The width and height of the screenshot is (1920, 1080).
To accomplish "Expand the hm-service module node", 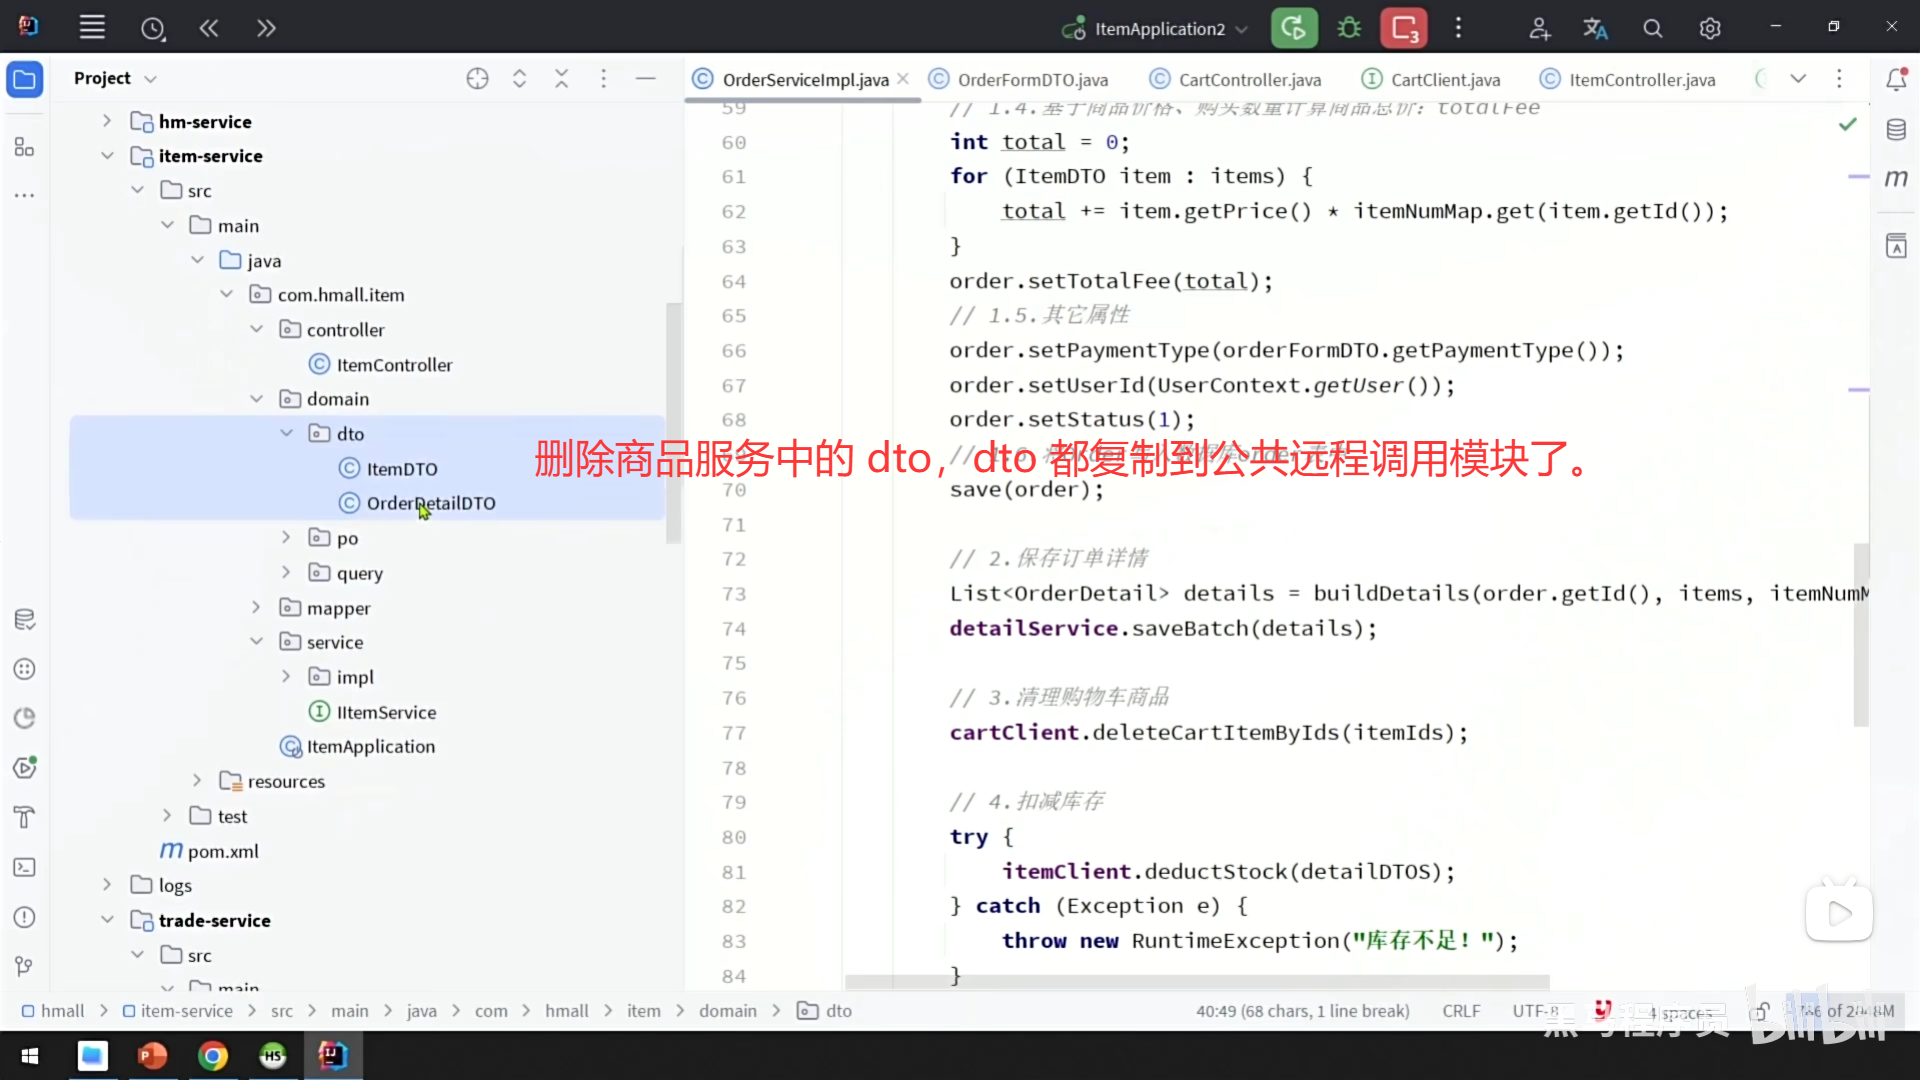I will (x=107, y=121).
